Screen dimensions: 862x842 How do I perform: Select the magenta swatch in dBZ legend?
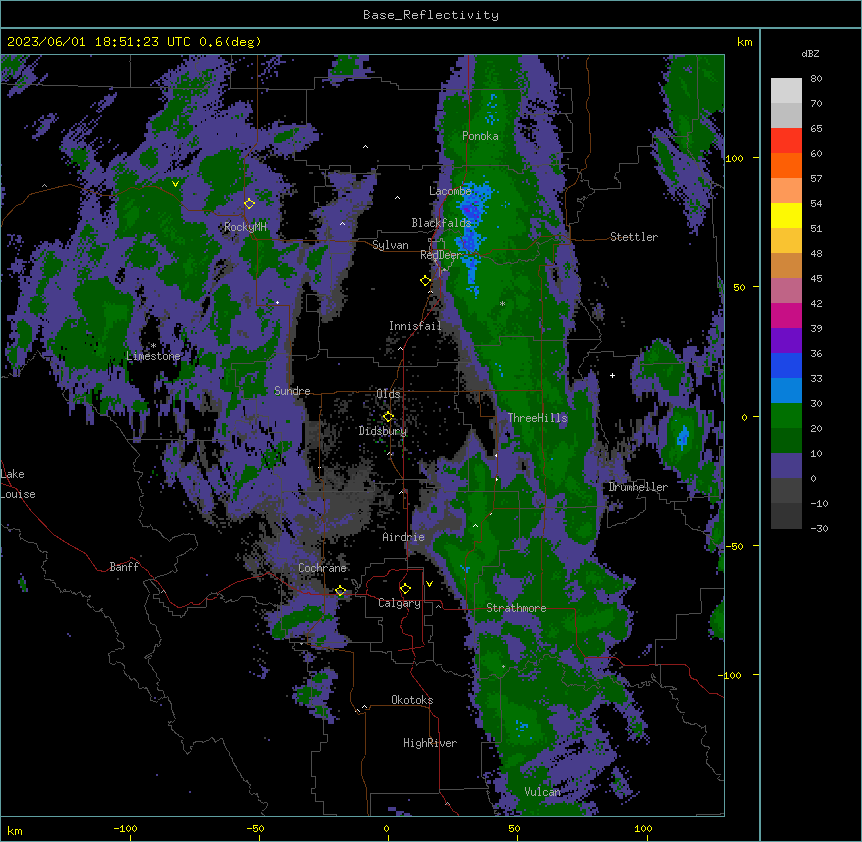[x=786, y=316]
